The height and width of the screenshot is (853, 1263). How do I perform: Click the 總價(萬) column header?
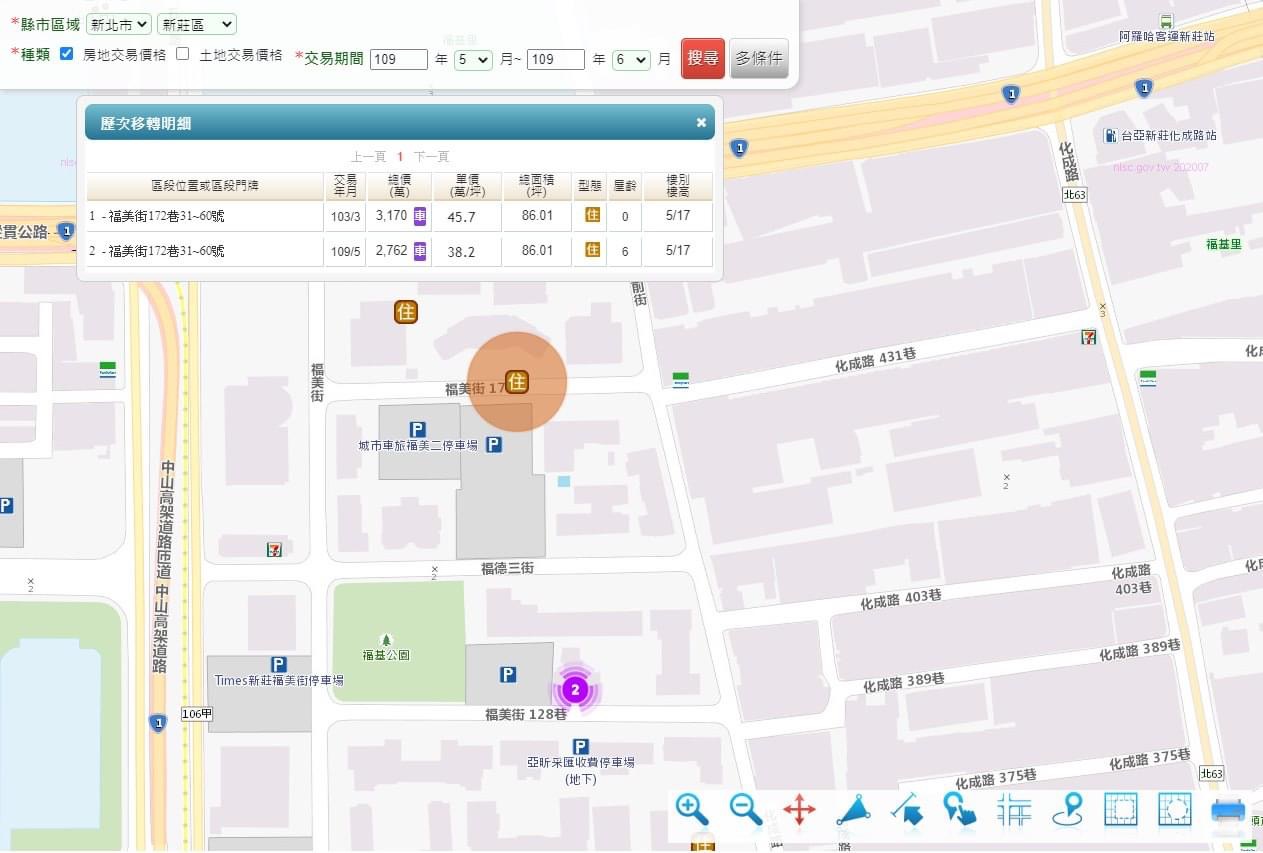[x=400, y=186]
